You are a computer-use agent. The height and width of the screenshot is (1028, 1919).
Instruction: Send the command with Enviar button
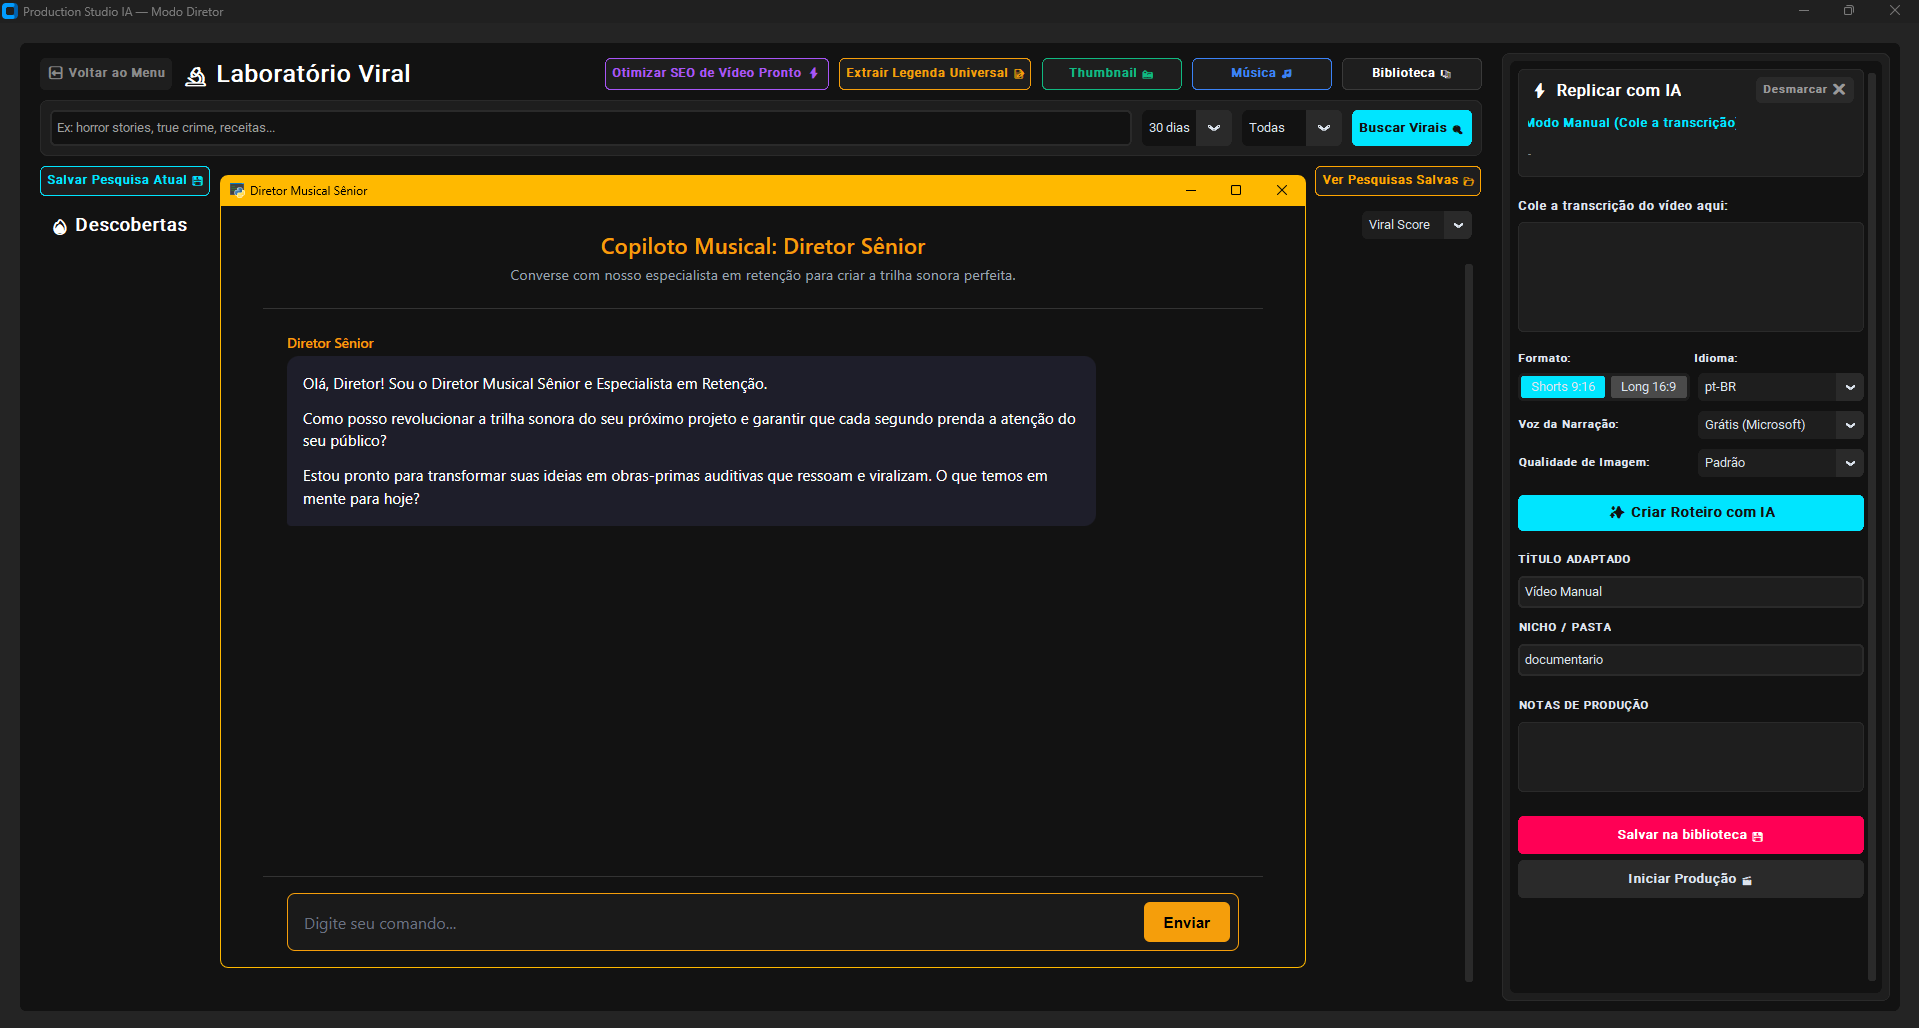[1186, 922]
